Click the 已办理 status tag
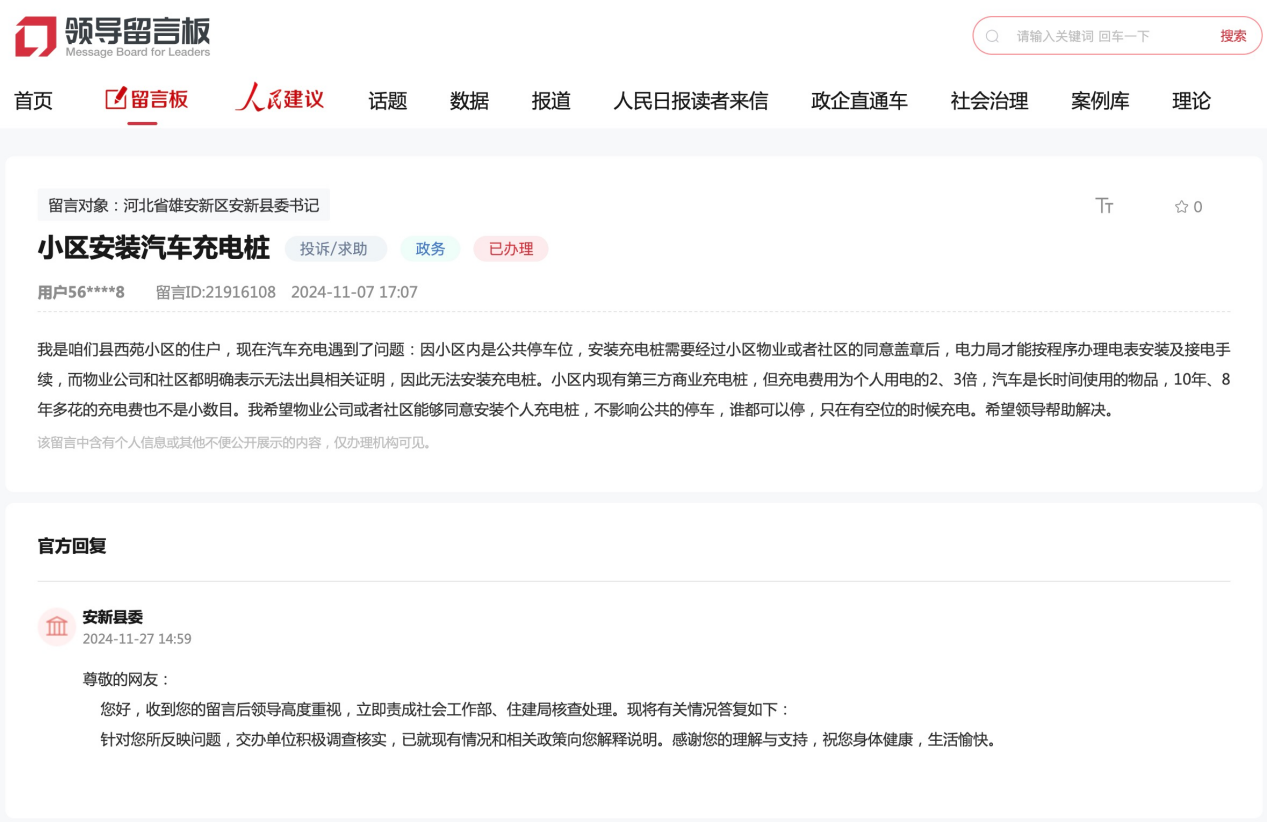The height and width of the screenshot is (822, 1267). point(510,249)
